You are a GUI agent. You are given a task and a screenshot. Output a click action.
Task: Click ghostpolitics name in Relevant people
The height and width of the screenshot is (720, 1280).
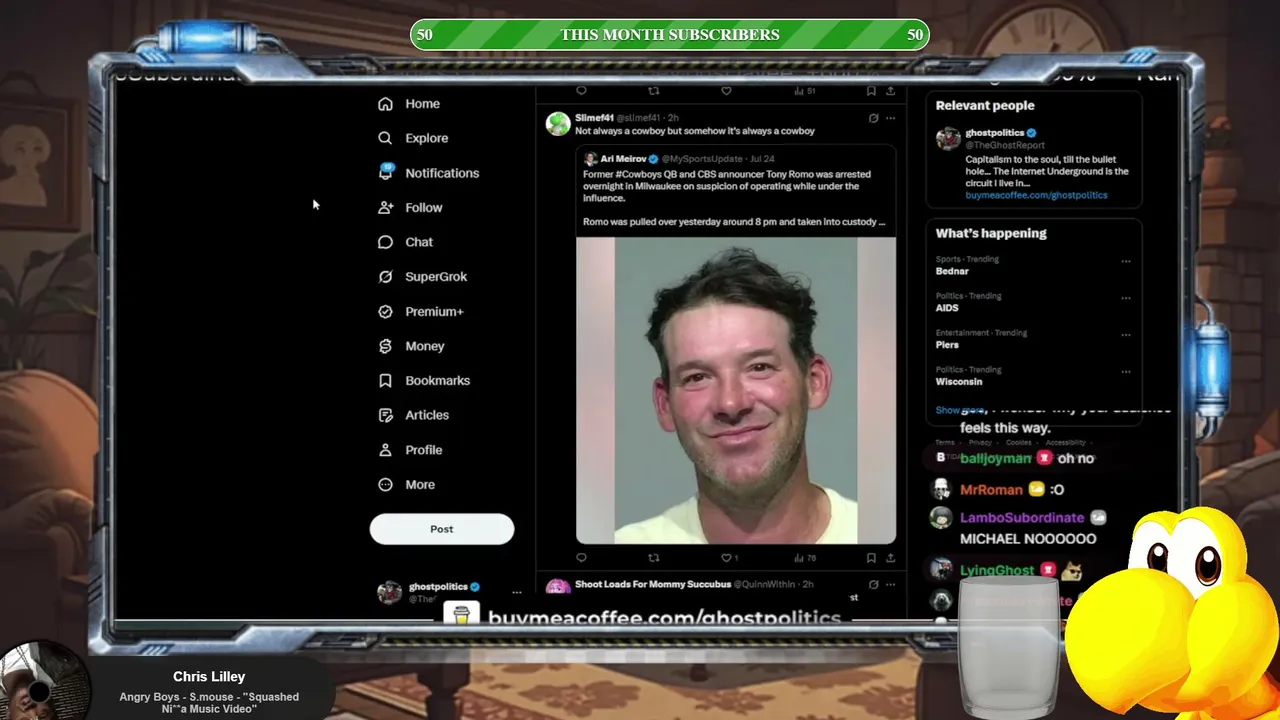[x=994, y=133]
